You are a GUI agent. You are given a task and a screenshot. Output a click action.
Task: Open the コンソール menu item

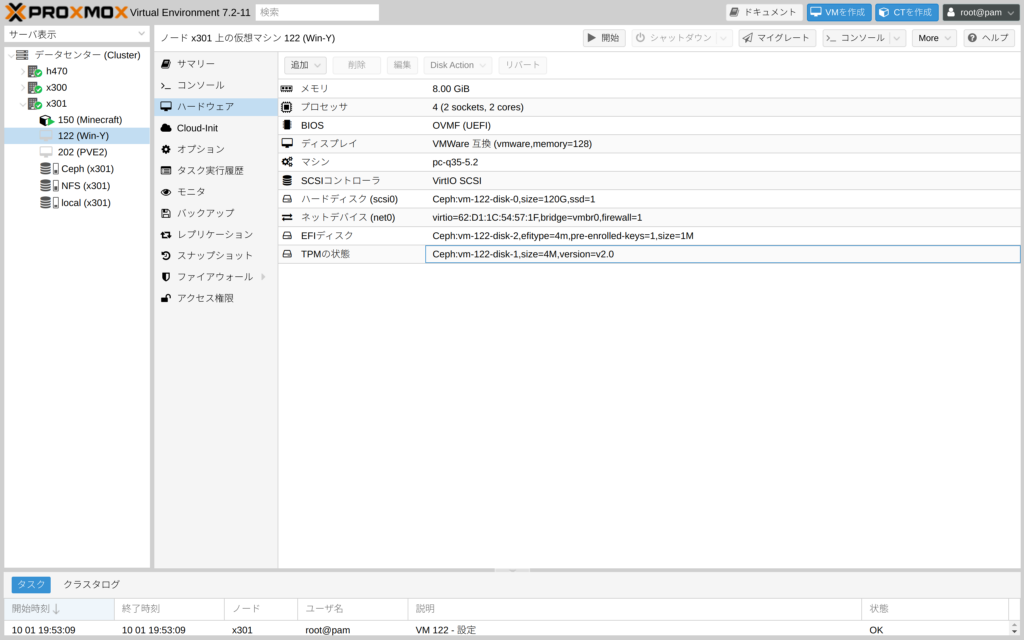(200, 86)
